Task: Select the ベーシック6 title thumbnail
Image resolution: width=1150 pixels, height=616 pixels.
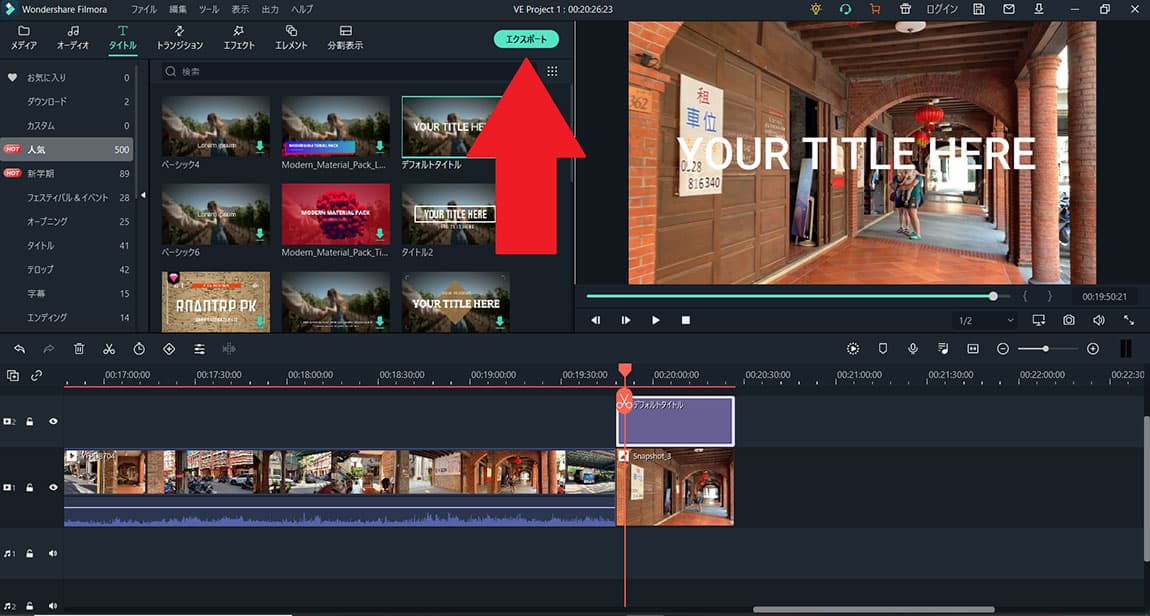Action: pos(216,213)
